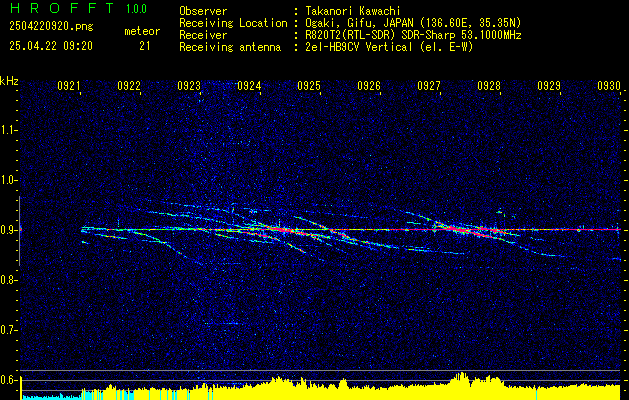Click the version number 1.0.0
Screen dimensions: 629x400
point(136,8)
